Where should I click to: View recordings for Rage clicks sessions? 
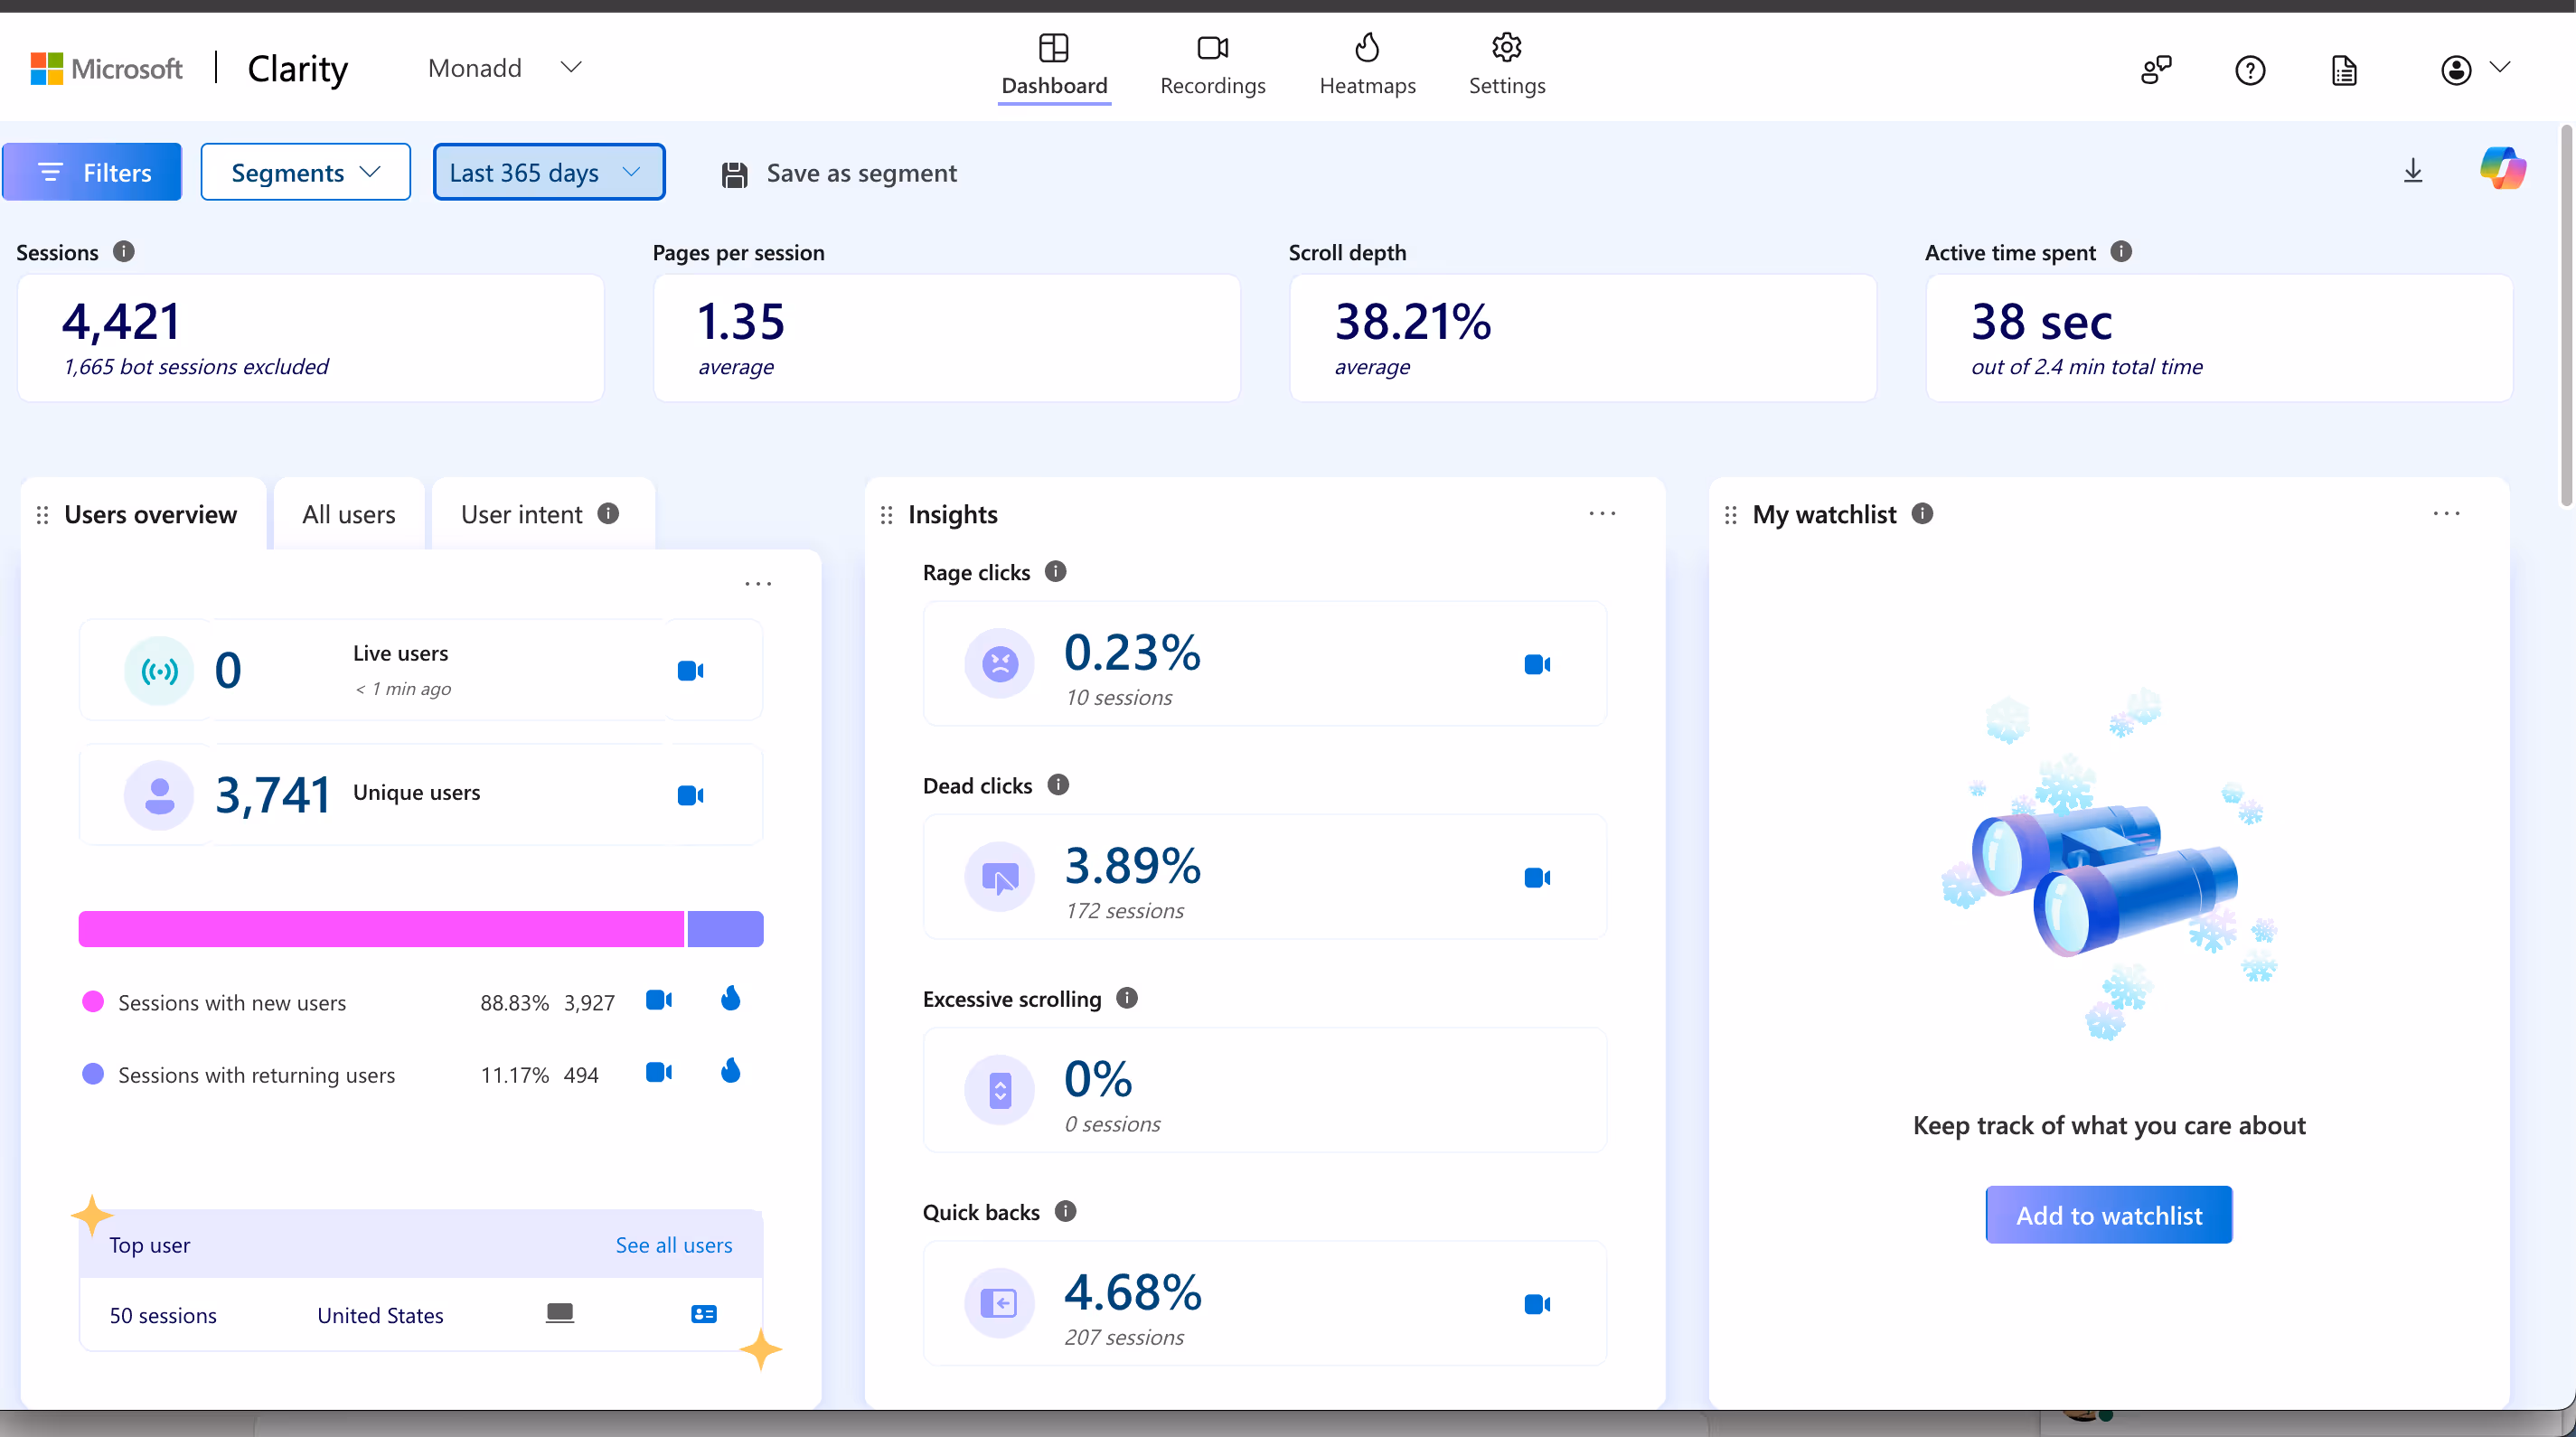(x=1537, y=665)
